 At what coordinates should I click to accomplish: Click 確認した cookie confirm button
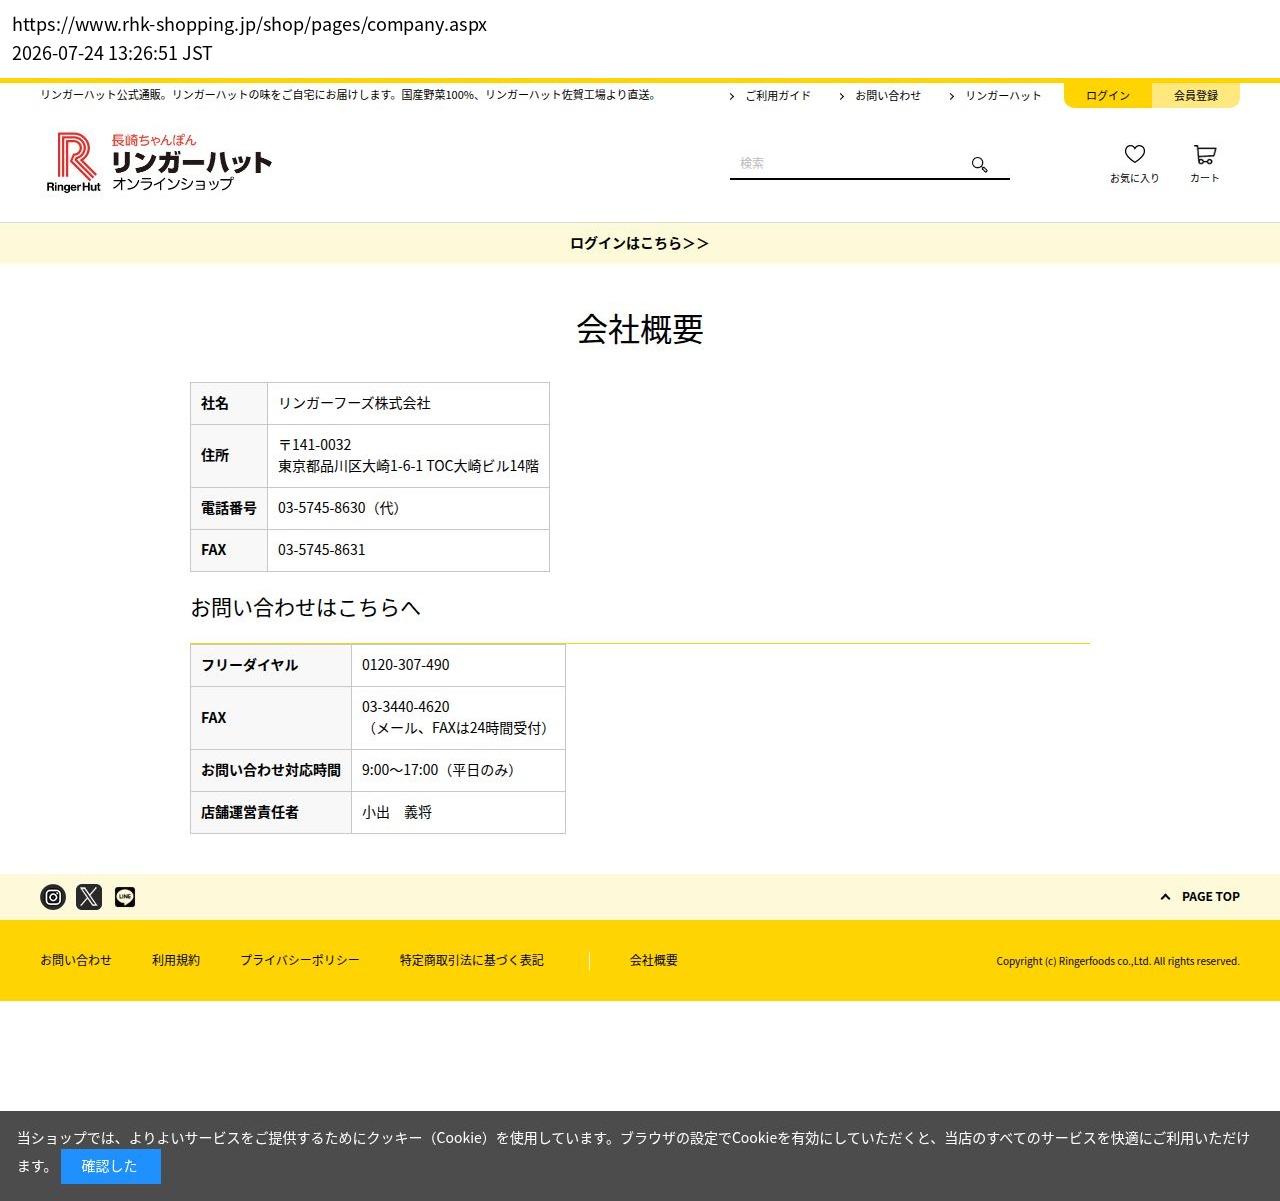110,1166
